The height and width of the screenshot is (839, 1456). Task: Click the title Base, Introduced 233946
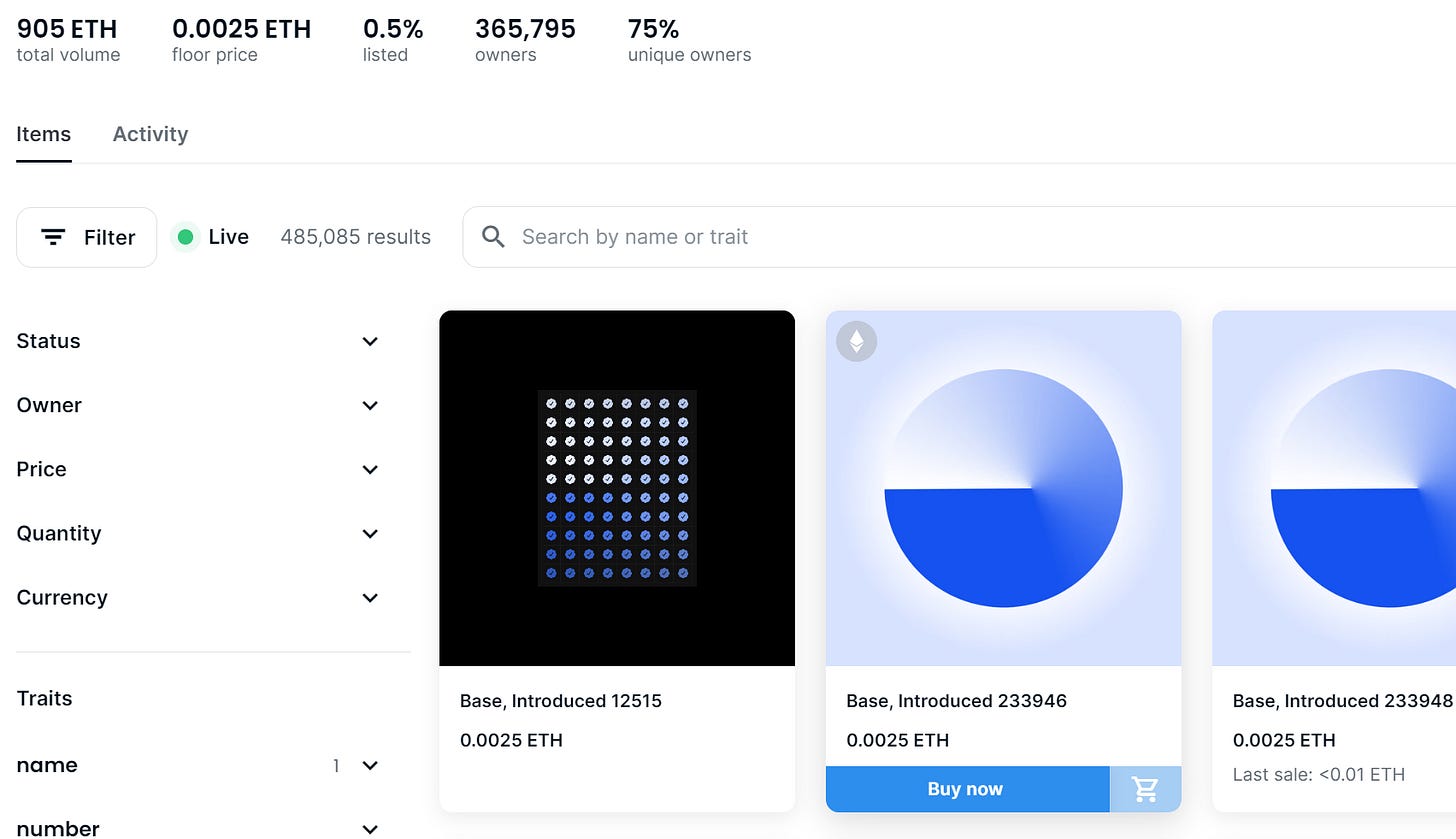point(957,701)
